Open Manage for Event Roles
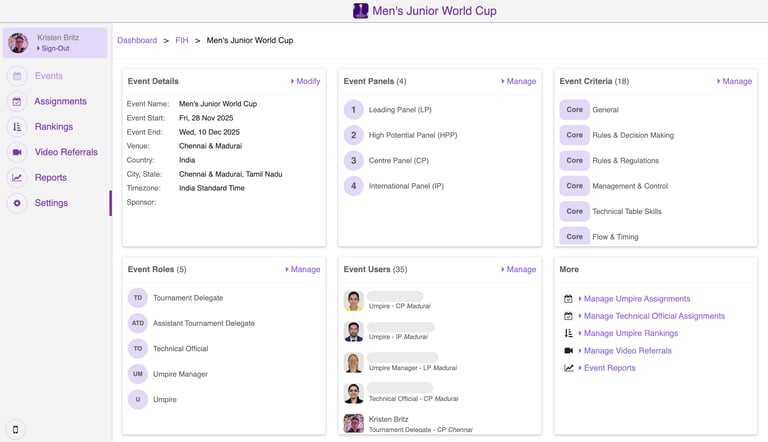This screenshot has height=442, width=768. 303,269
